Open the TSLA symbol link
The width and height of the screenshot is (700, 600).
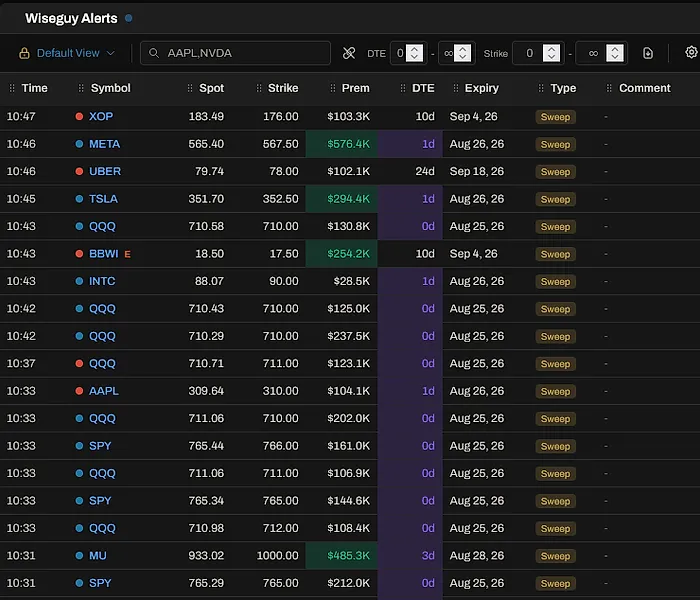(x=103, y=199)
